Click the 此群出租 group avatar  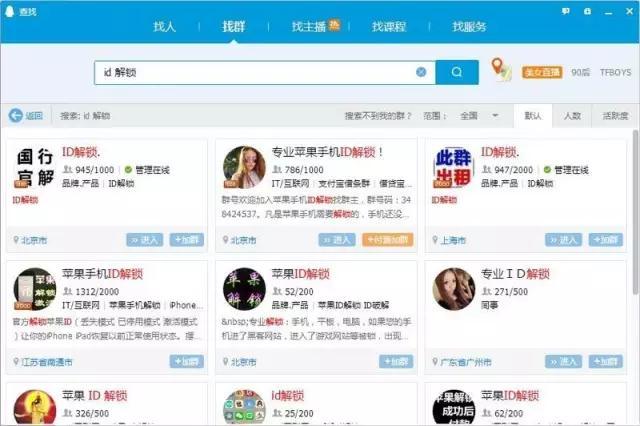tap(453, 167)
